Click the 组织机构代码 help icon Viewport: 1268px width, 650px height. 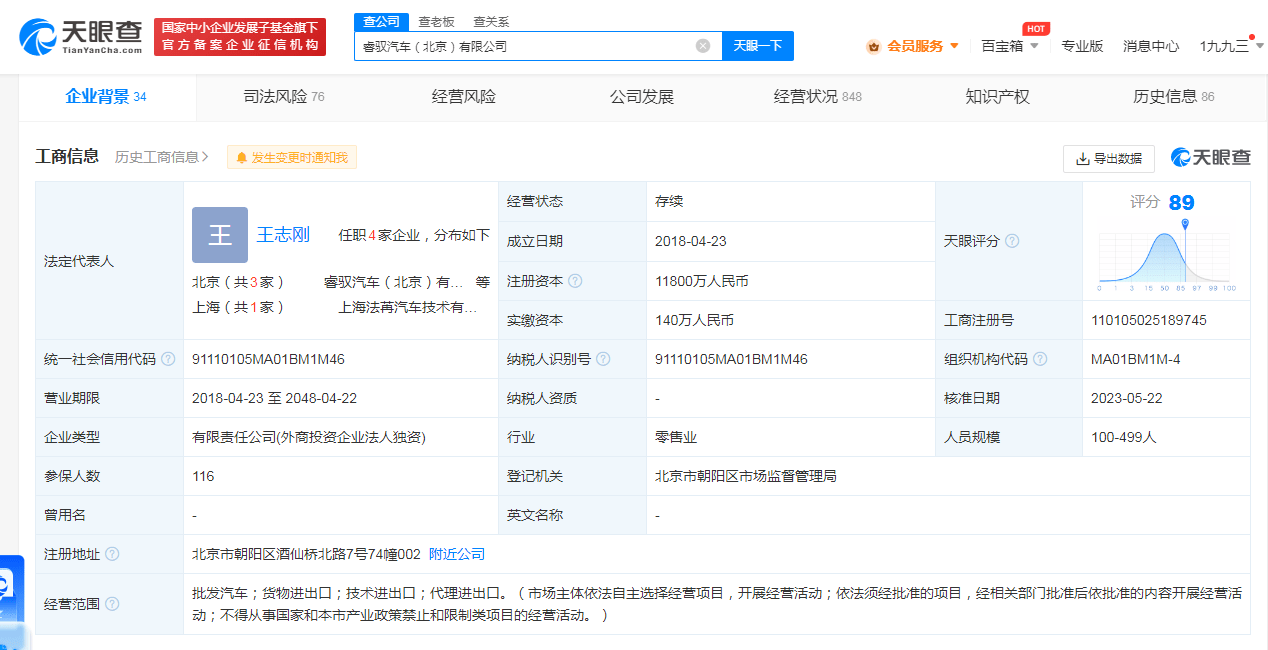point(1040,359)
